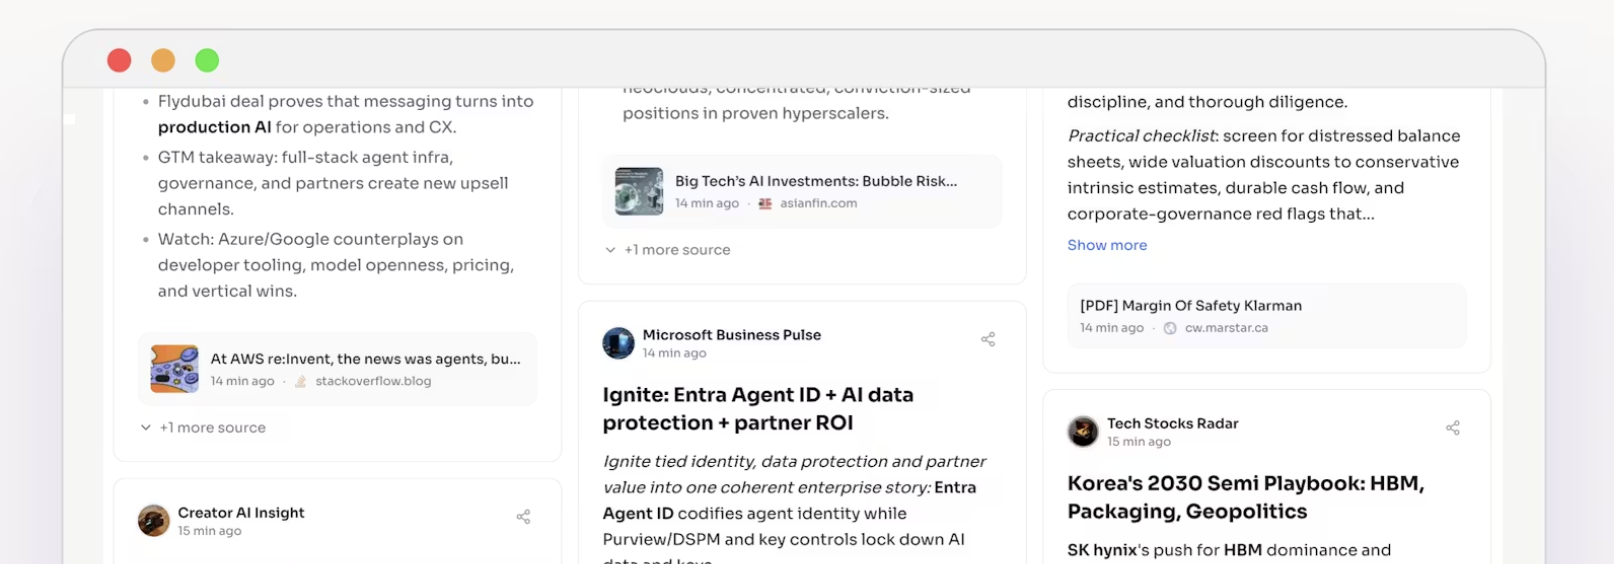Image resolution: width=1614 pixels, height=564 pixels.
Task: Open Ignite: Entra Agent ID headline
Action: click(758, 409)
